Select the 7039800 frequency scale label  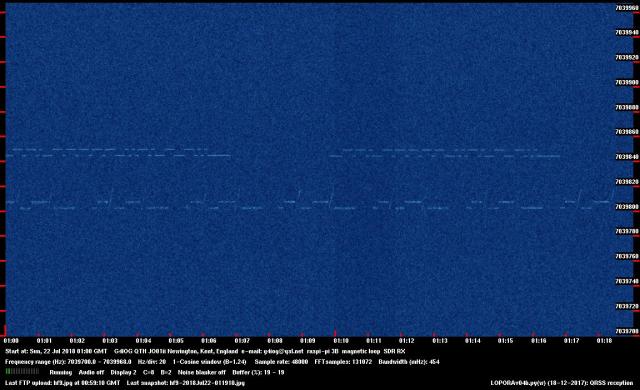pos(627,207)
